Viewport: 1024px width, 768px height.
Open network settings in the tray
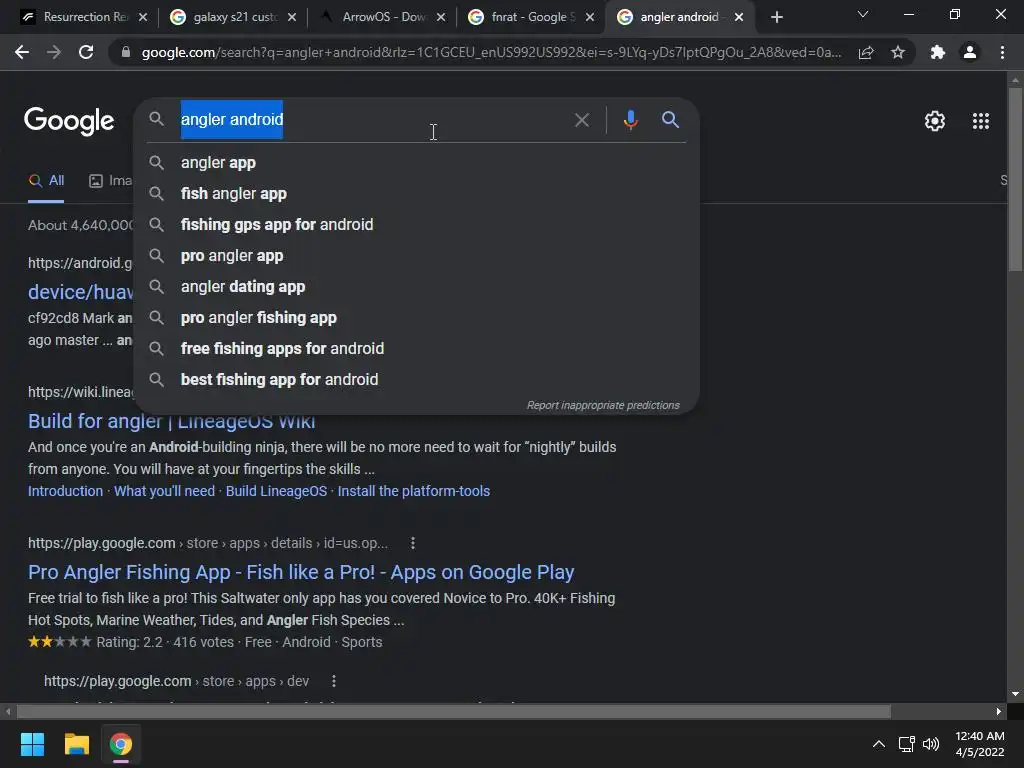pos(906,744)
